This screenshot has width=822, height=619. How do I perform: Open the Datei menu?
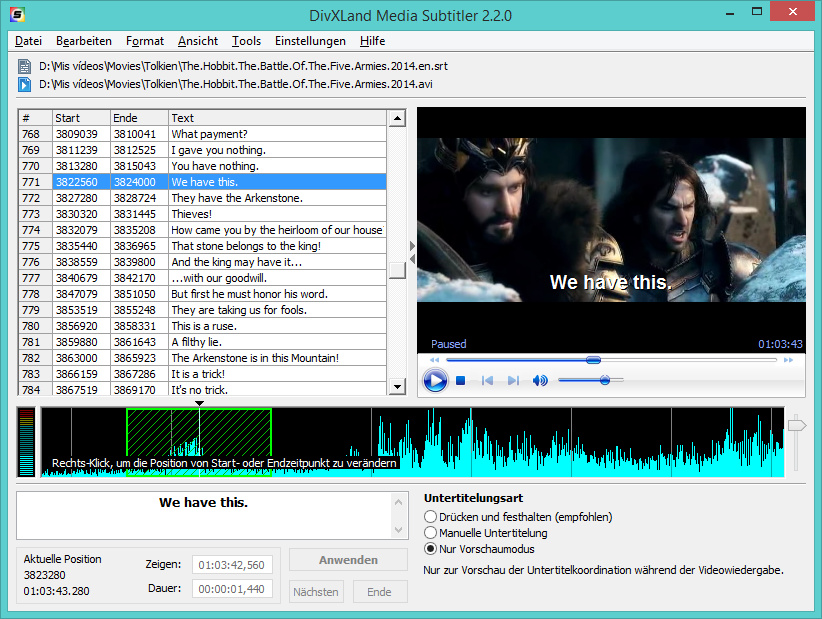click(28, 41)
